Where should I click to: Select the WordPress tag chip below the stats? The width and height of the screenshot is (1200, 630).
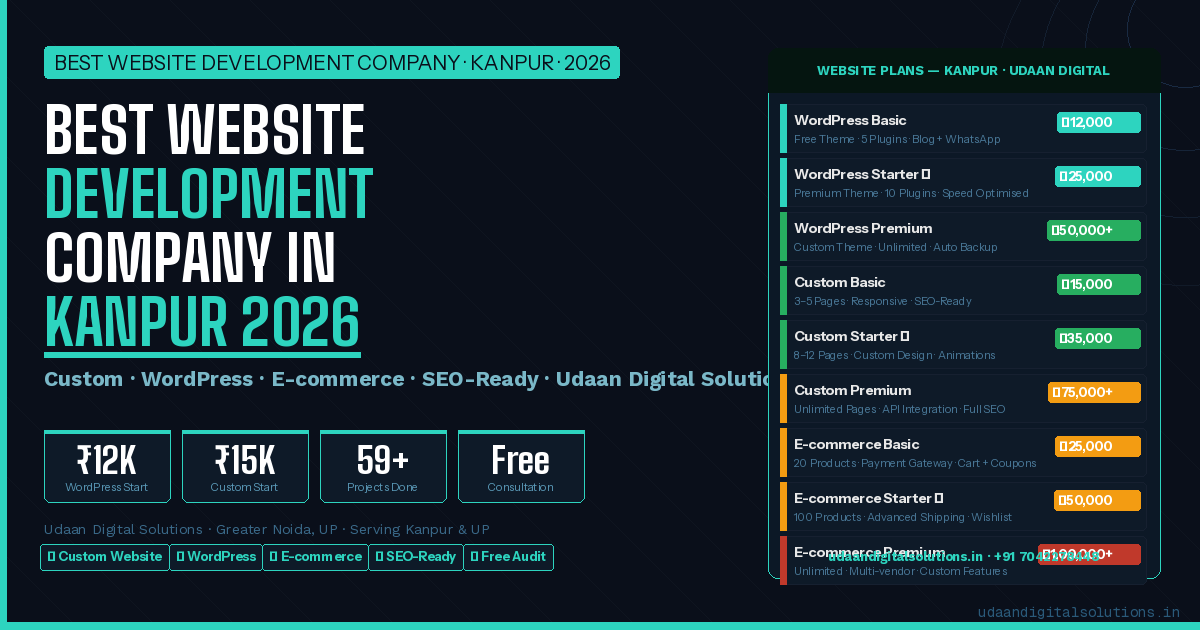tap(216, 557)
